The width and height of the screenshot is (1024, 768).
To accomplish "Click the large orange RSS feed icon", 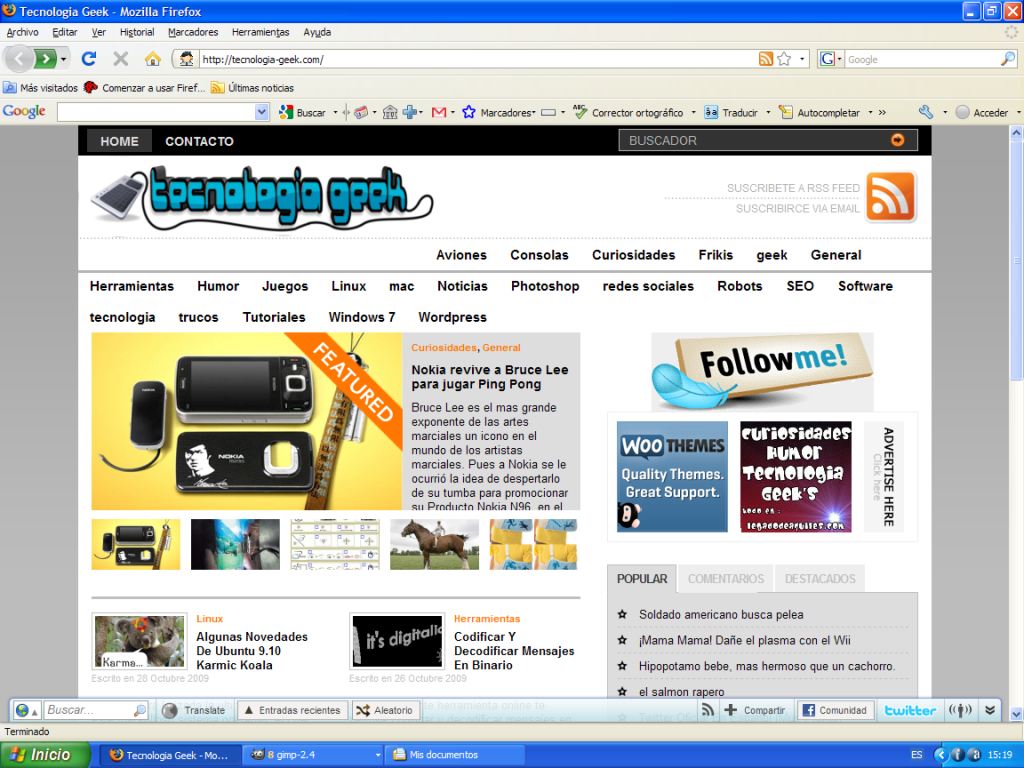I will click(891, 197).
